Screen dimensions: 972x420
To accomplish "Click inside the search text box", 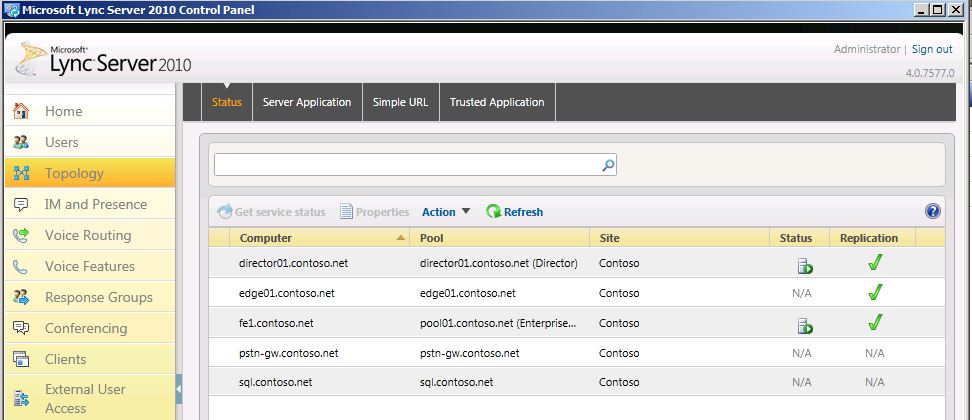I will pyautogui.click(x=407, y=165).
